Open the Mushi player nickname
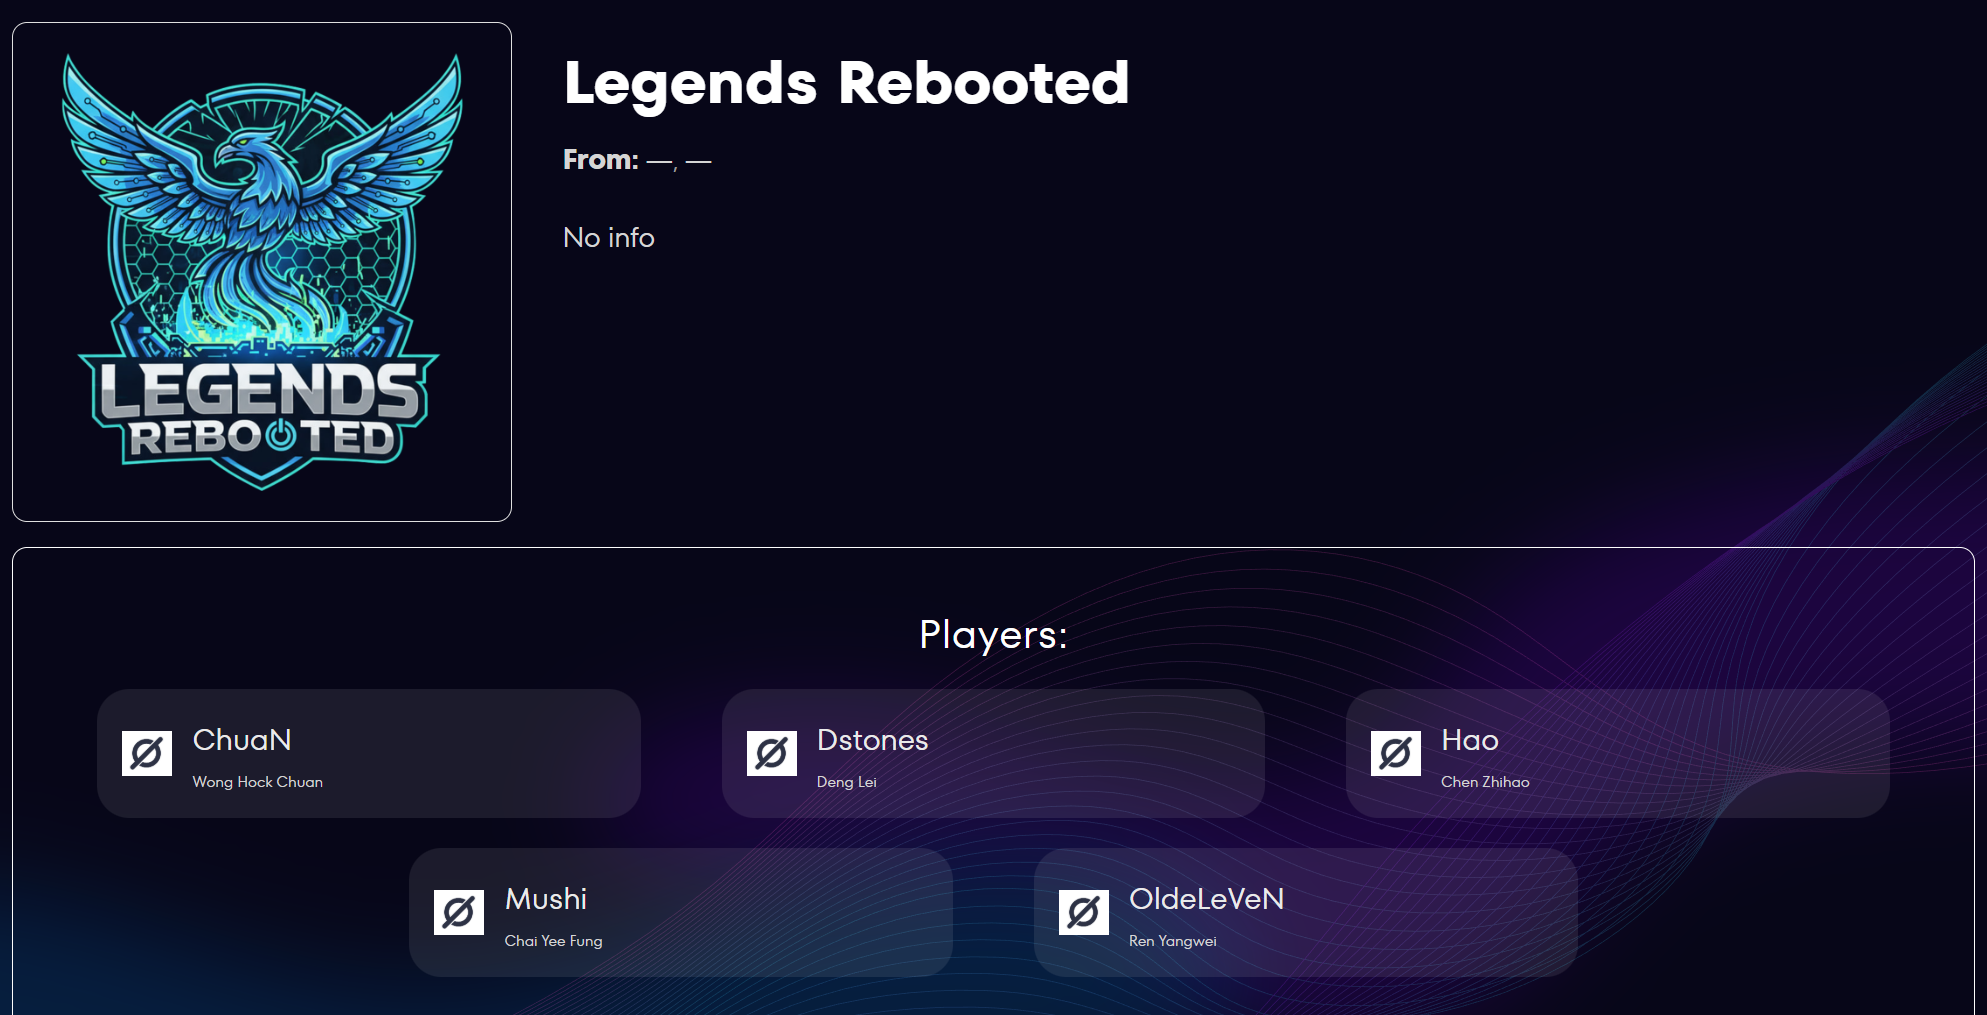 pyautogui.click(x=546, y=899)
